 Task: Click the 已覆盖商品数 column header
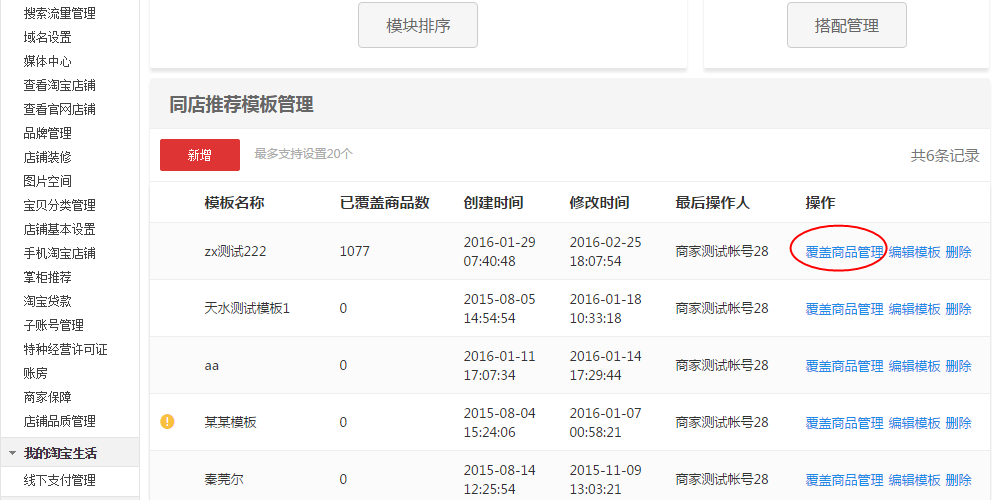385,203
